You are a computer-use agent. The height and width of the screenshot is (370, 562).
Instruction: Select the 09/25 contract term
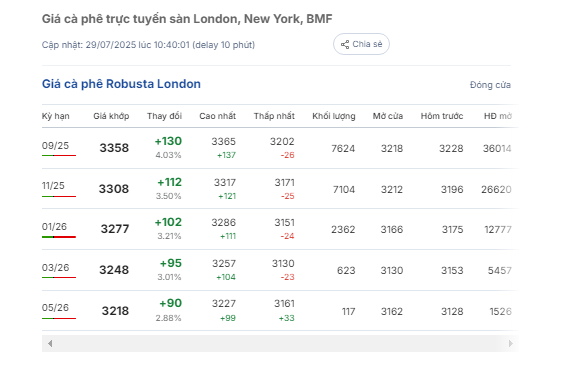coord(55,146)
